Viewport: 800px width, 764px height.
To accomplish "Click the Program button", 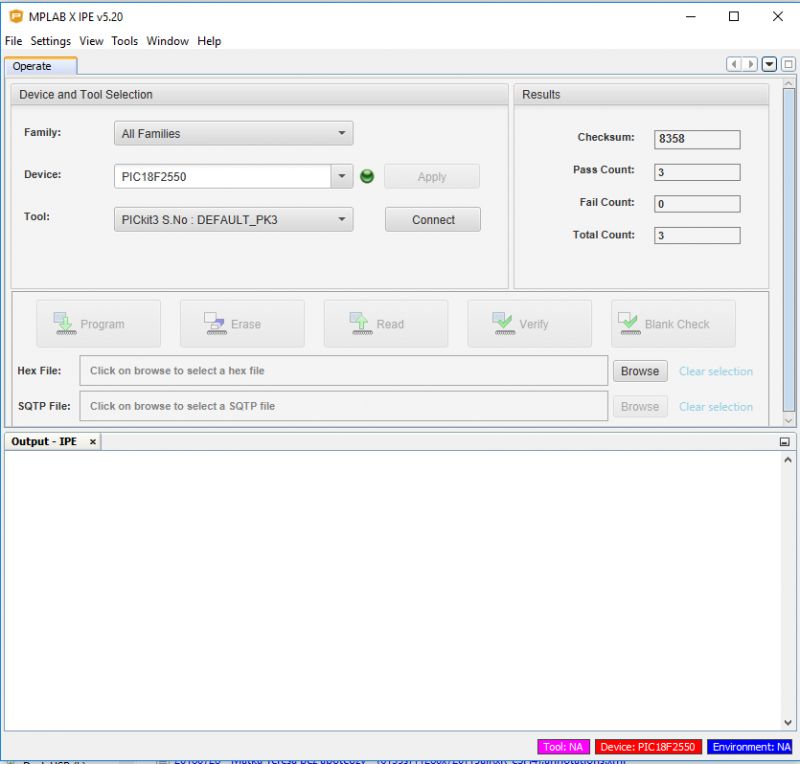I will click(x=98, y=324).
